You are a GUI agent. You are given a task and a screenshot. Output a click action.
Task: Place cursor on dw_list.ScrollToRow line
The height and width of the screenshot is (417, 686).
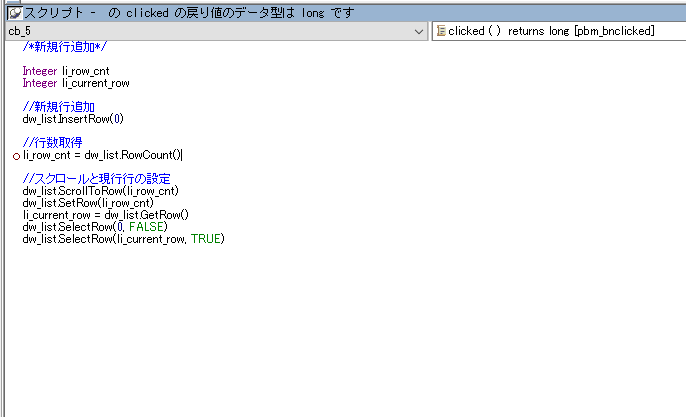coord(100,191)
